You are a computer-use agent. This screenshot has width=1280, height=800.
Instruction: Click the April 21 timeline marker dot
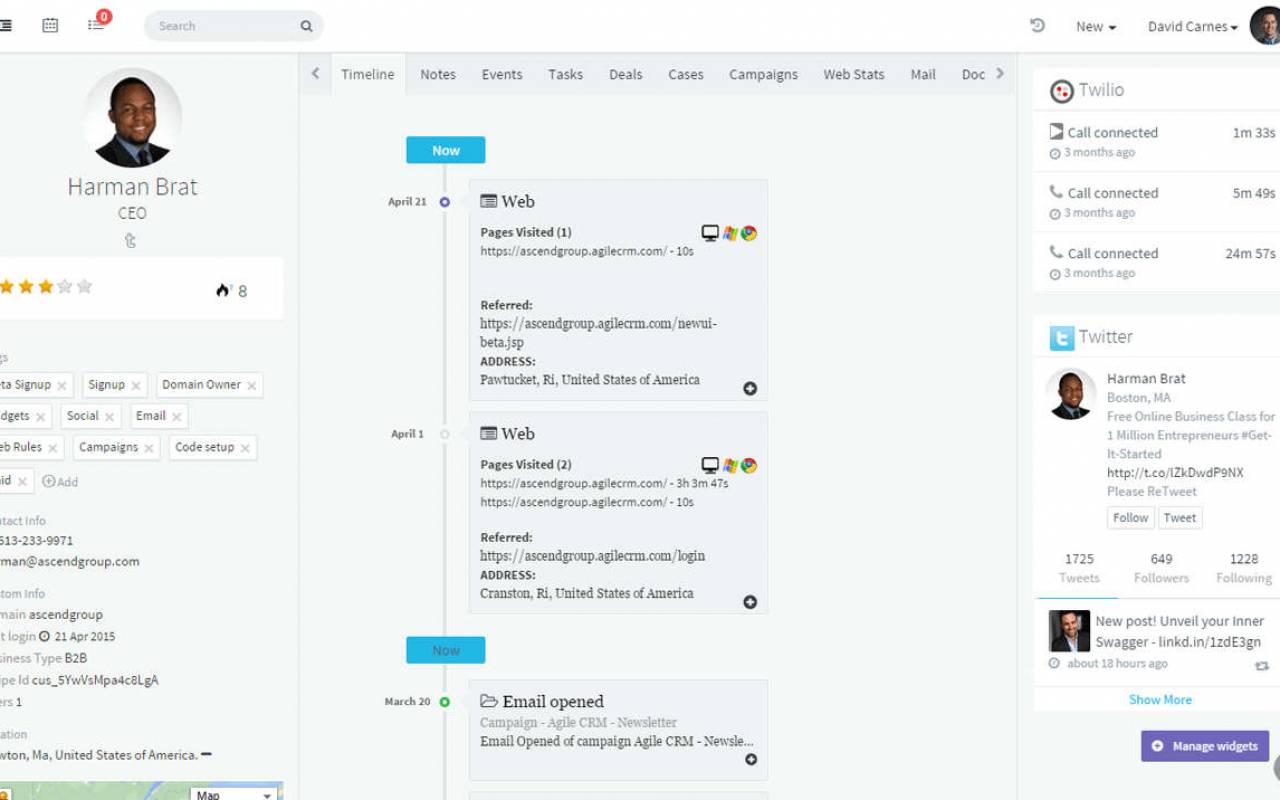(445, 202)
